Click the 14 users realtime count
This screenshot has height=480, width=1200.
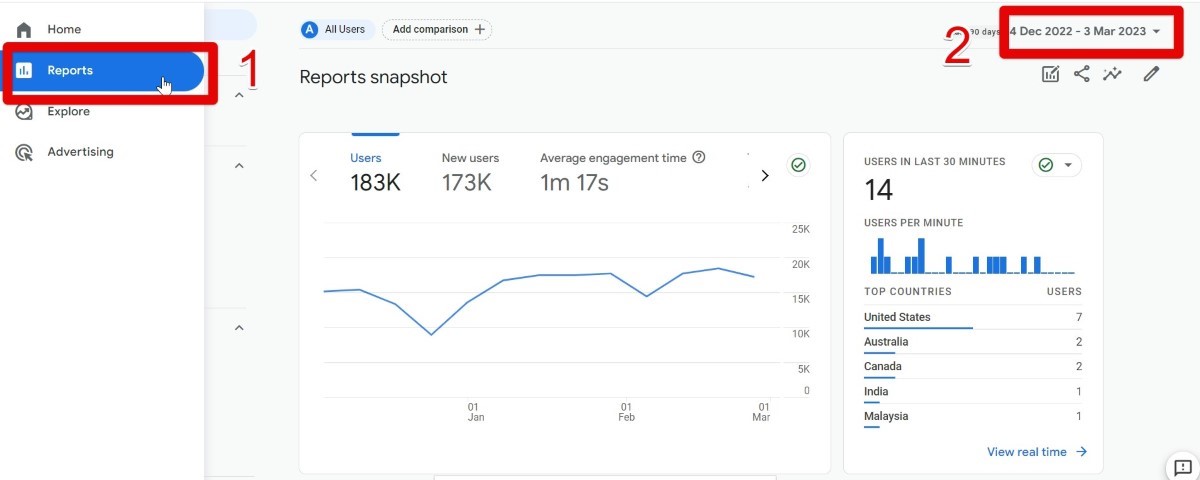pyautogui.click(x=879, y=190)
